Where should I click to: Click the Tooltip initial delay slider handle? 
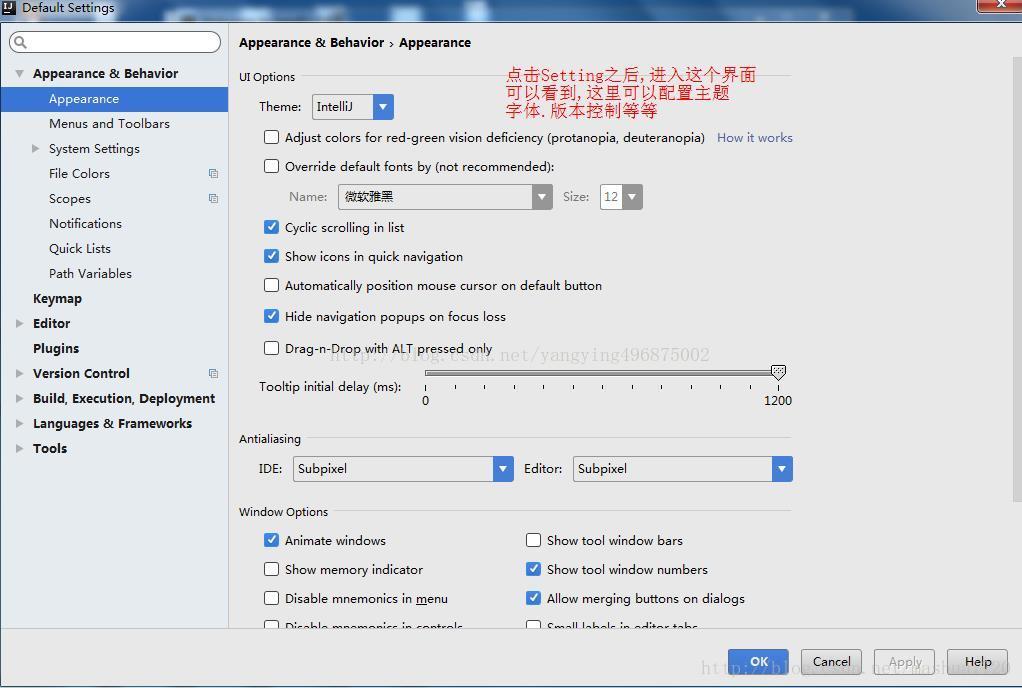pyautogui.click(x=779, y=371)
